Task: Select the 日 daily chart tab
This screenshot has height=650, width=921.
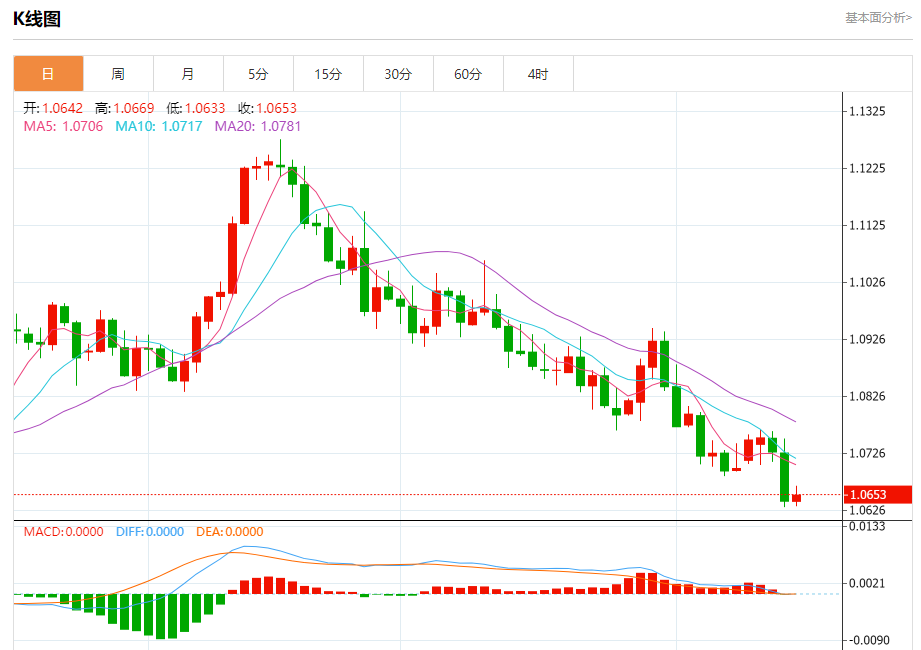Action: click(48, 74)
